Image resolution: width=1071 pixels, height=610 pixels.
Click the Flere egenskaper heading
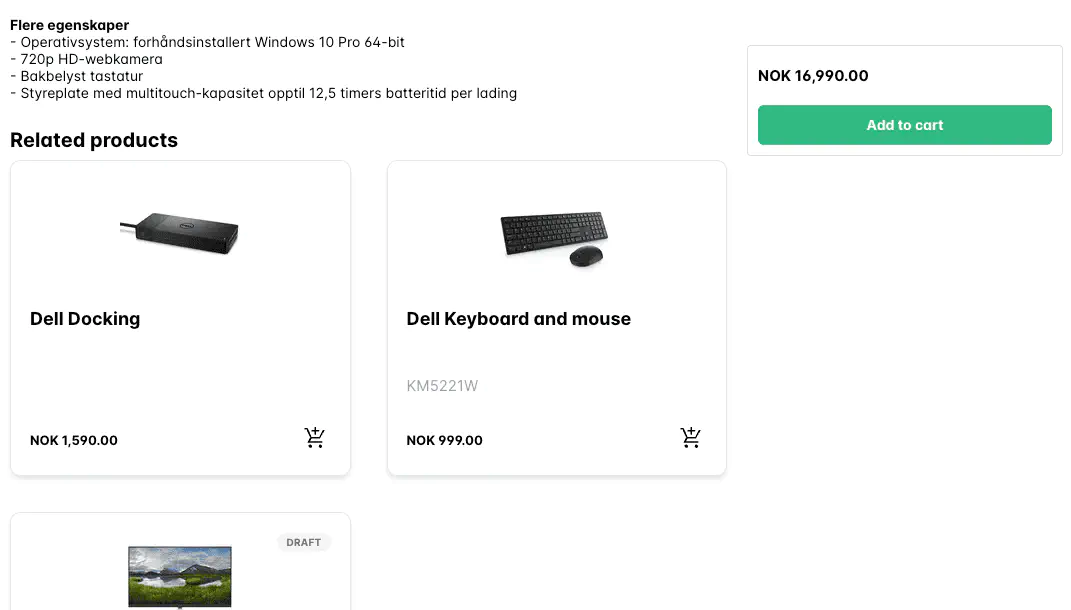click(69, 24)
